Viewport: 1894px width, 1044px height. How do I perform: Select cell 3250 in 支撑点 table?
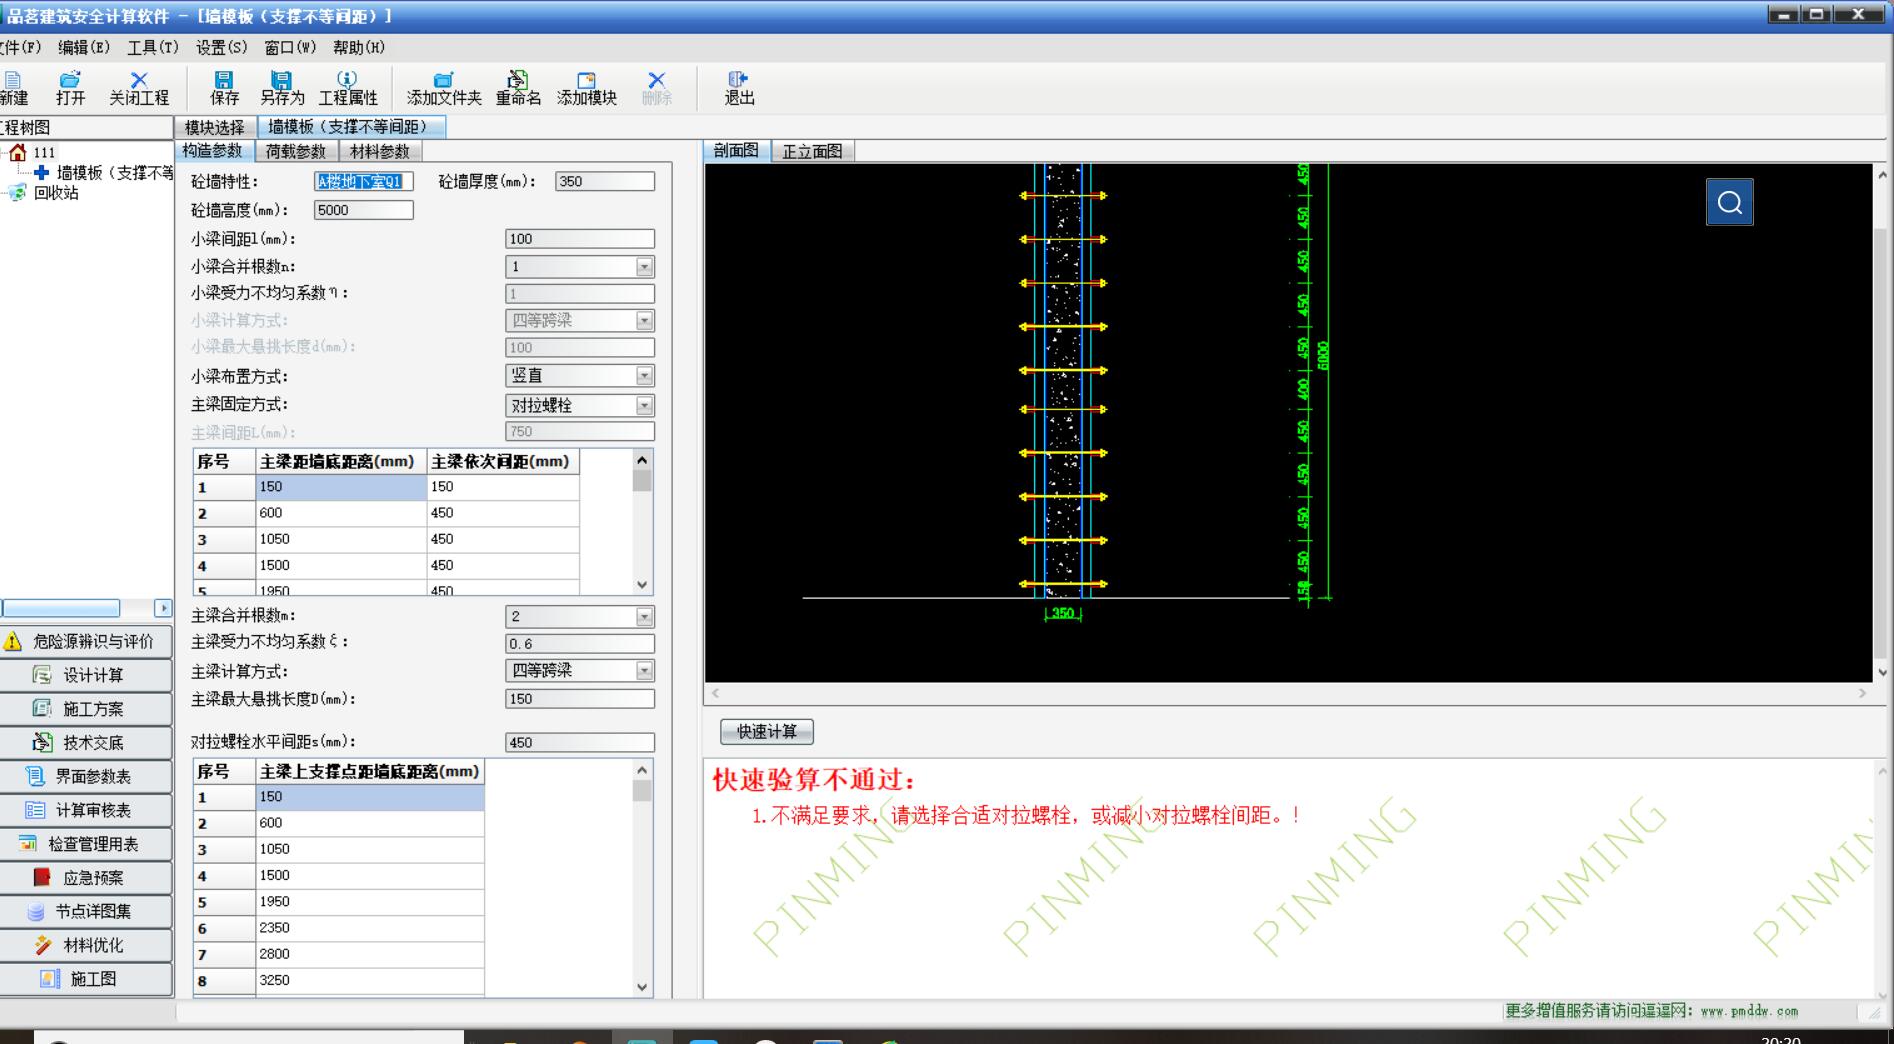370,980
